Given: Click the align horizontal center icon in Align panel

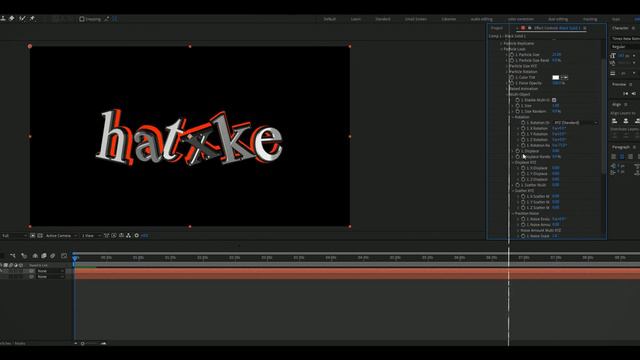Looking at the screenshot, I should click(x=625, y=121).
